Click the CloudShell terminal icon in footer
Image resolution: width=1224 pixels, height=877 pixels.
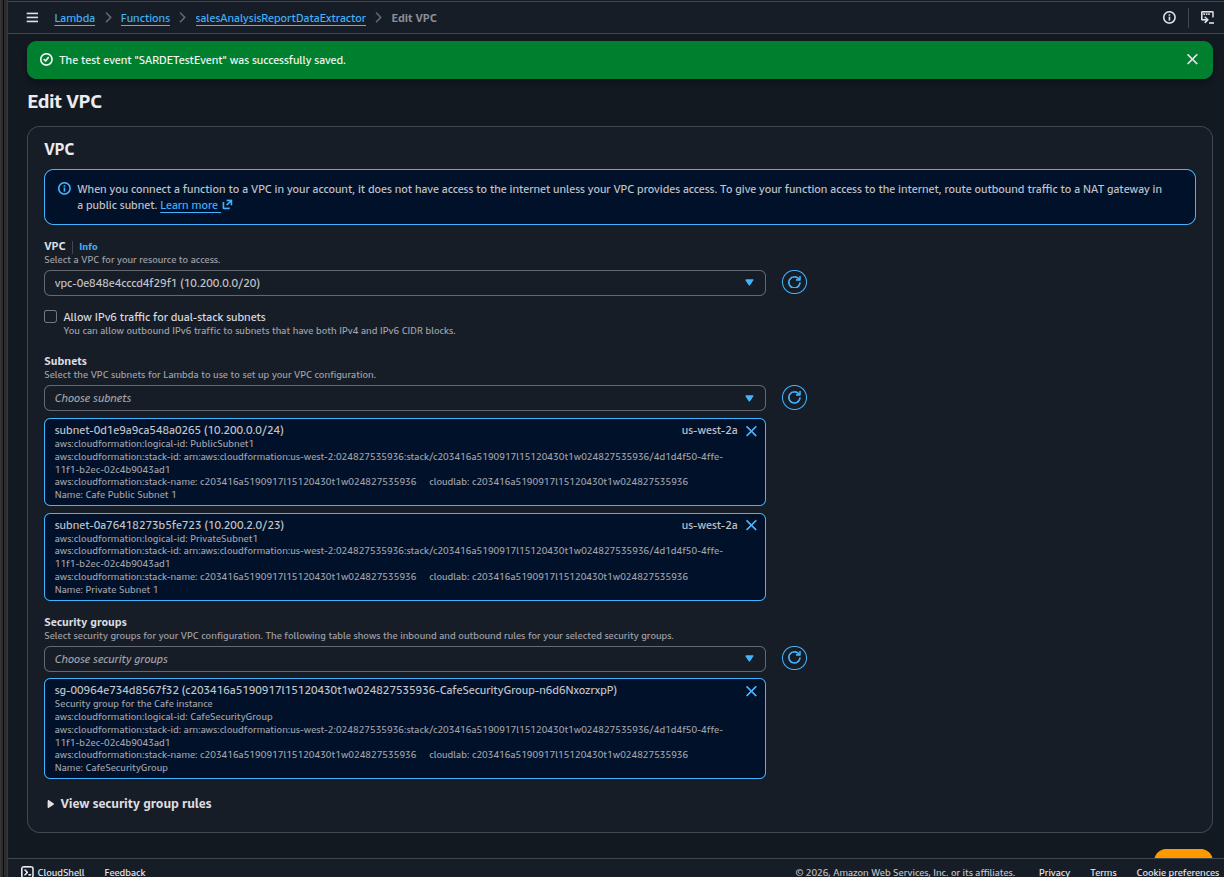click(x=28, y=872)
